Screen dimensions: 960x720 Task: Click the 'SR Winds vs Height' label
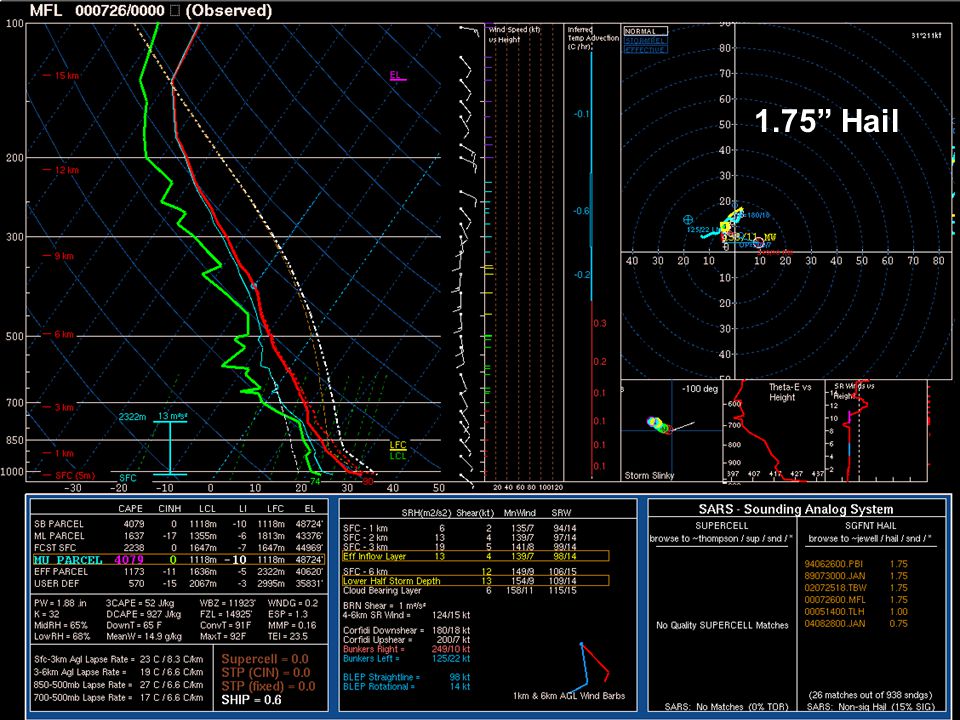[x=854, y=391]
